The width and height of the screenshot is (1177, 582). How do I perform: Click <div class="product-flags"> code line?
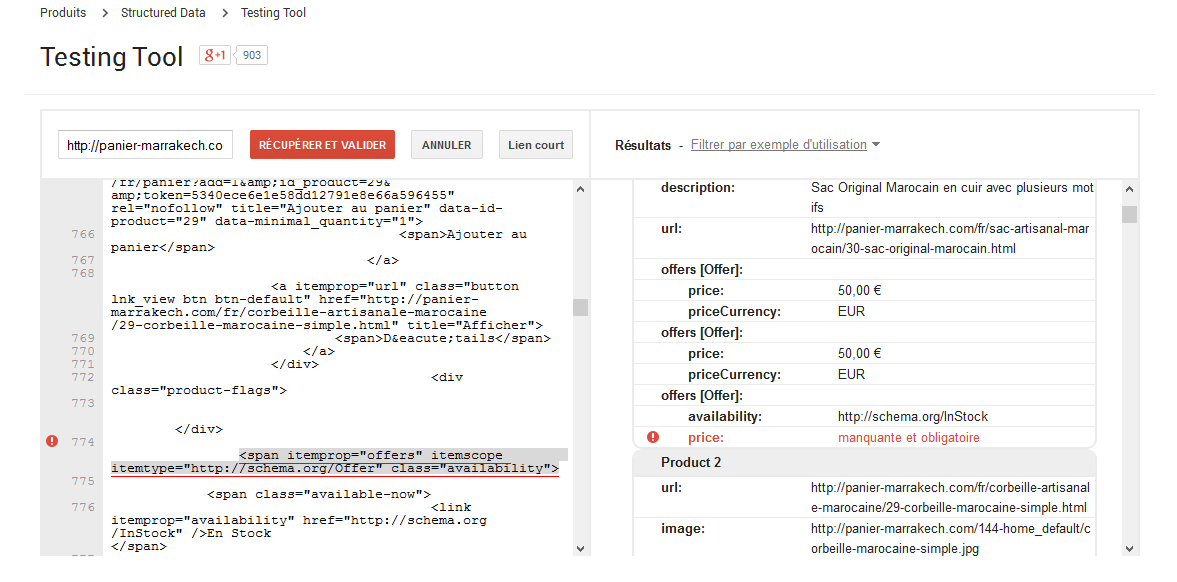[287, 384]
